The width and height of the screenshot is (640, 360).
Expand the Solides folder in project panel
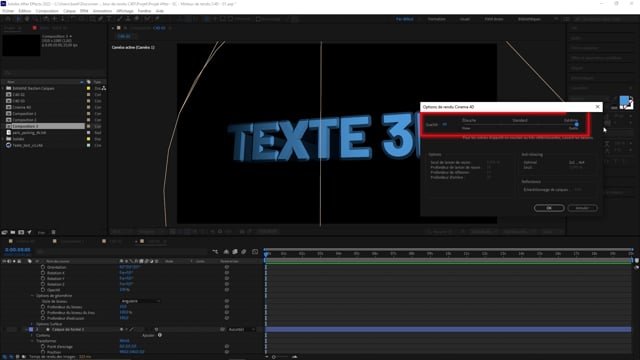(x=3, y=139)
